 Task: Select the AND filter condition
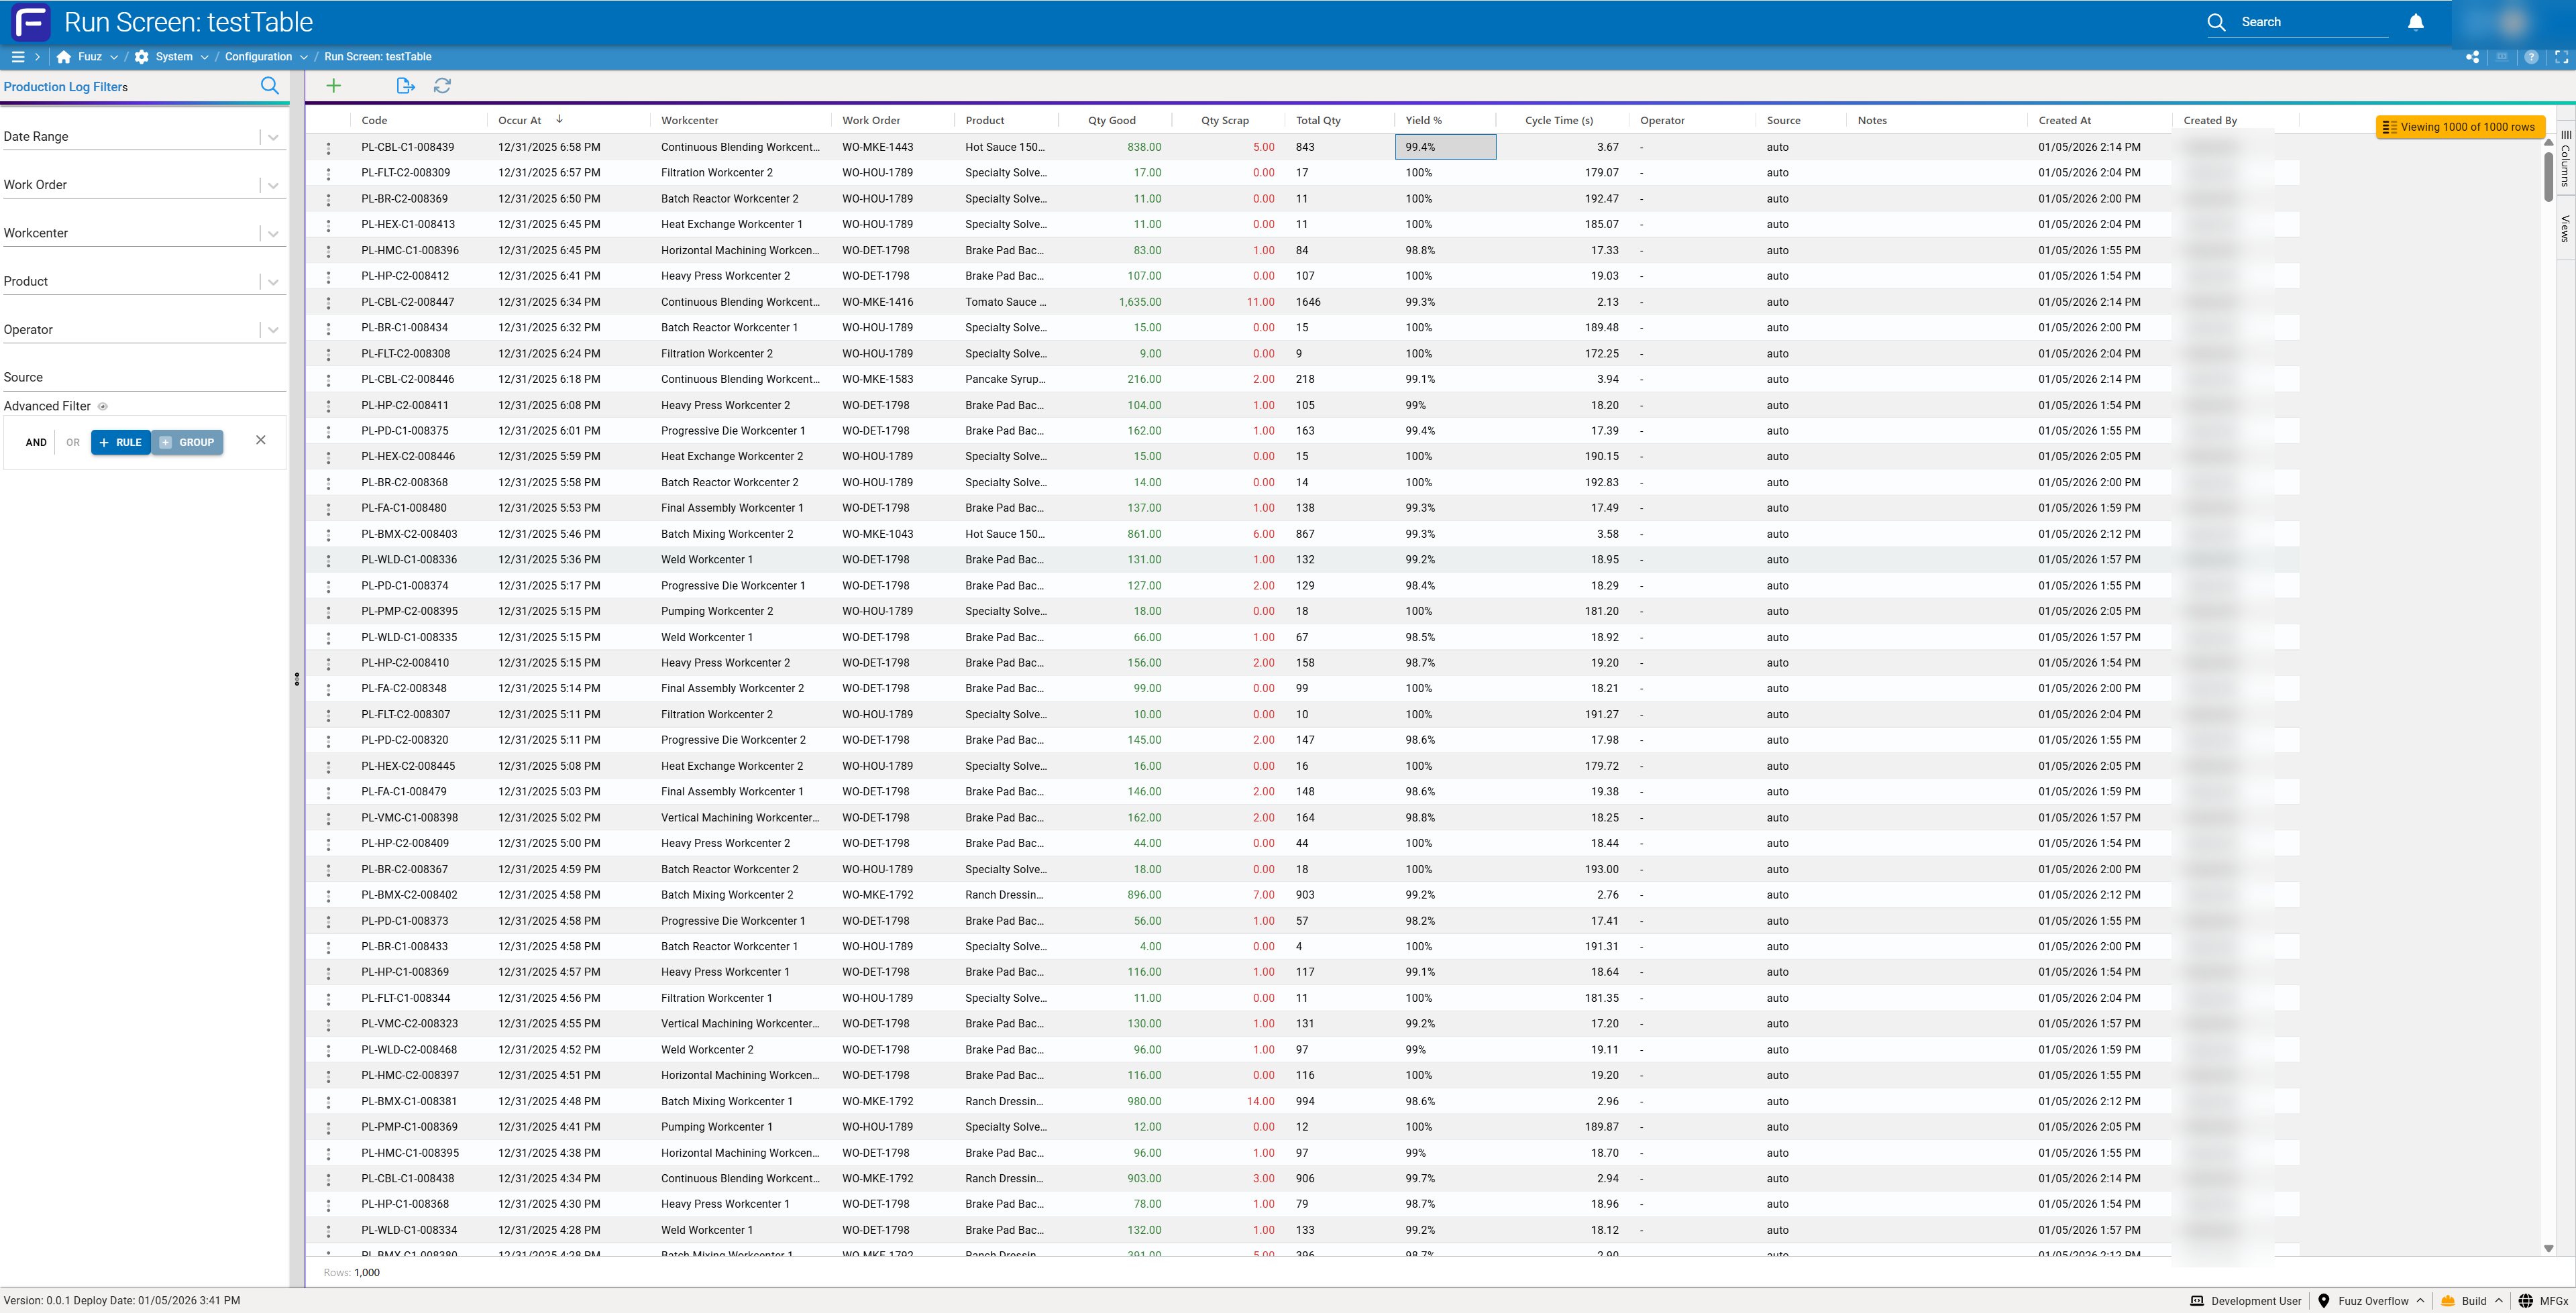[36, 442]
